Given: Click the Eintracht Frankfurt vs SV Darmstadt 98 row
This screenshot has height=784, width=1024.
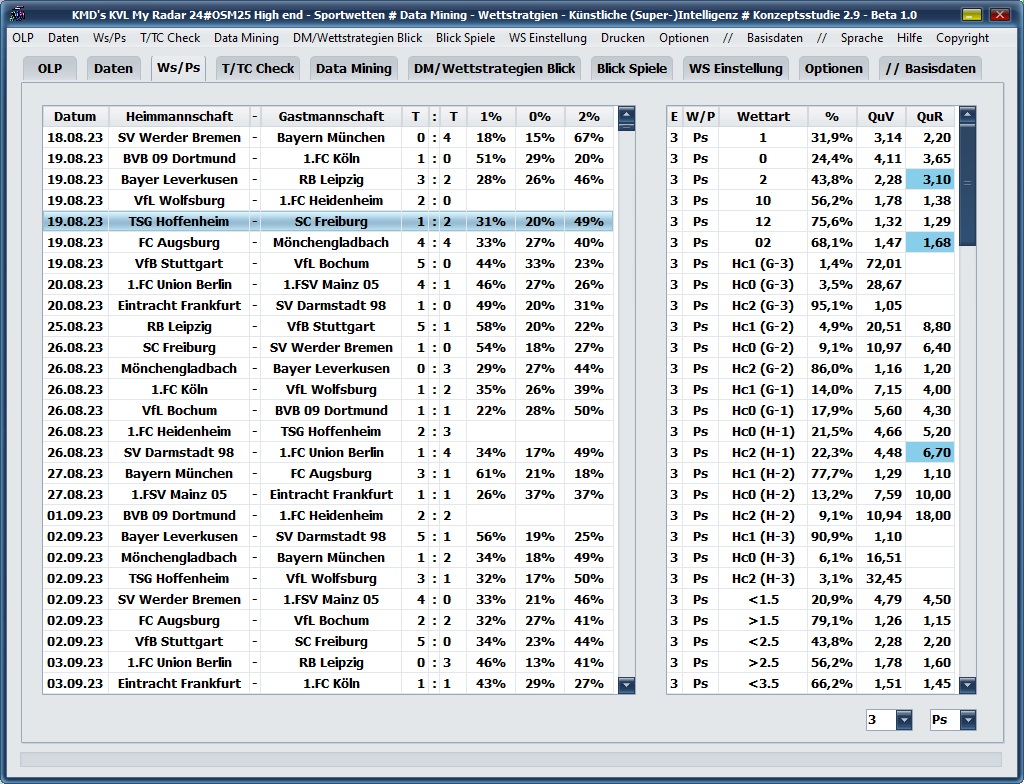Looking at the screenshot, I should click(328, 306).
